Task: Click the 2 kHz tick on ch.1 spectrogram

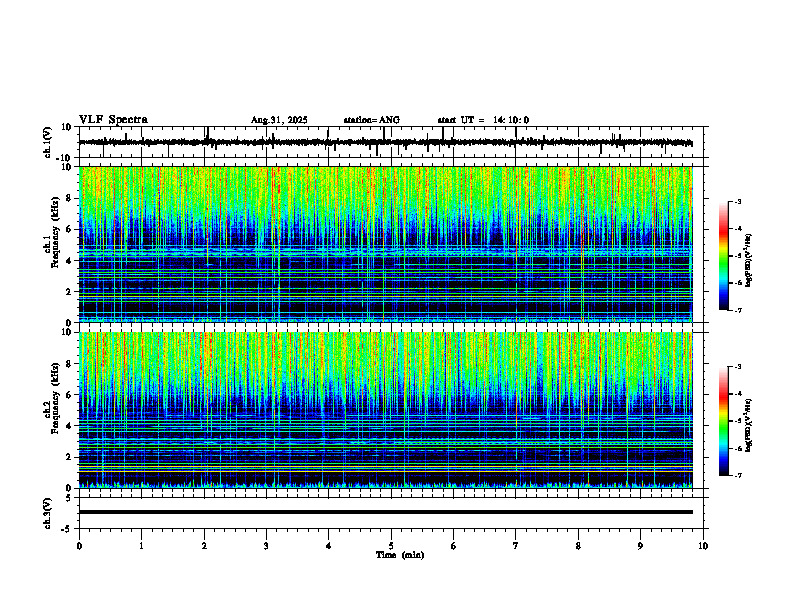Action: pyautogui.click(x=70, y=292)
